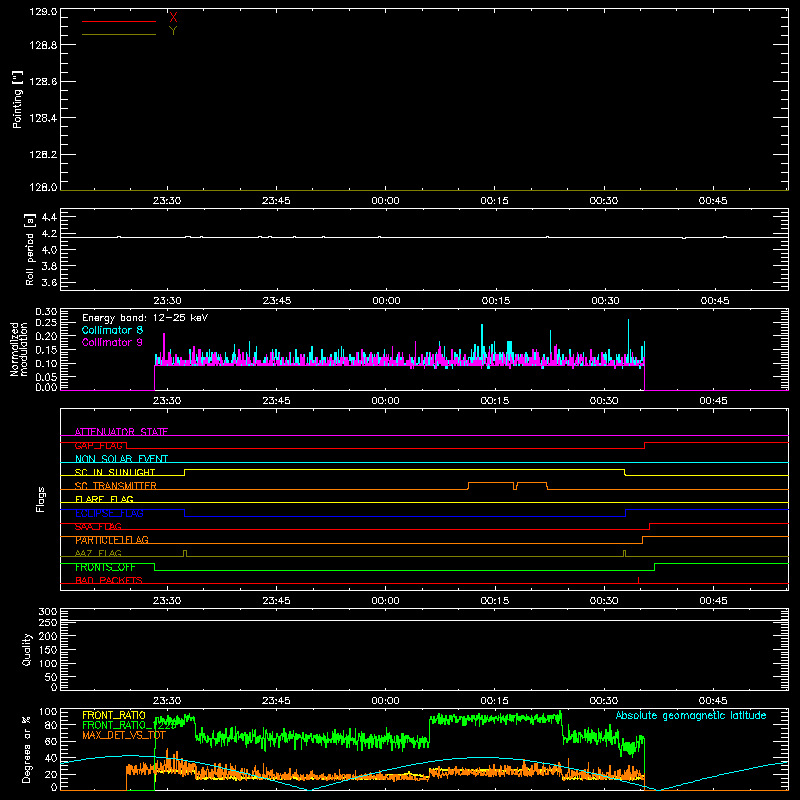Click the ATTENUATOR_STATE flag label

tap(121, 432)
